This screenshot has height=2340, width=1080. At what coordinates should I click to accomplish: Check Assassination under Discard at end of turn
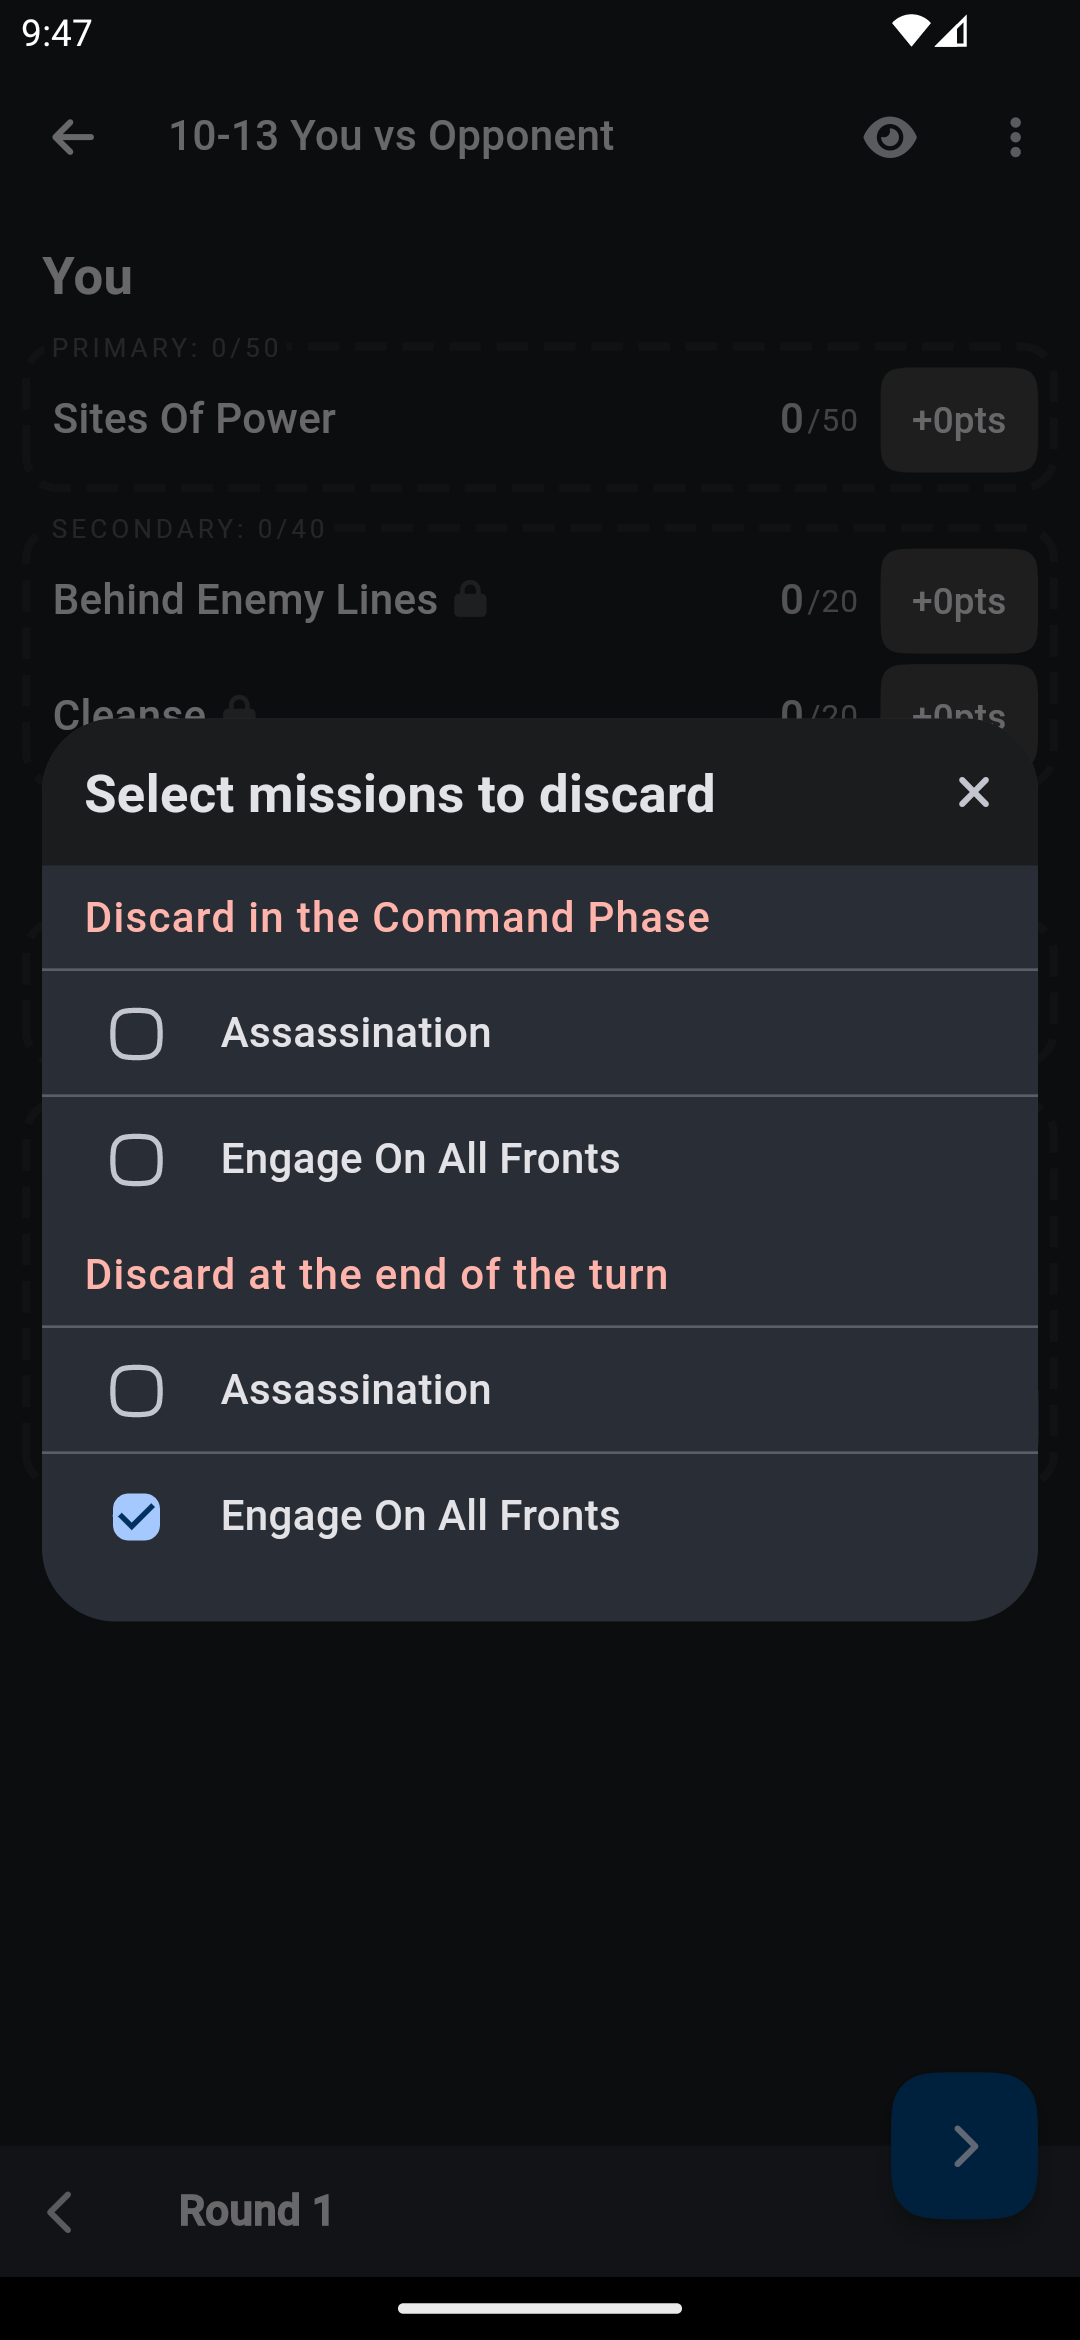[137, 1391]
